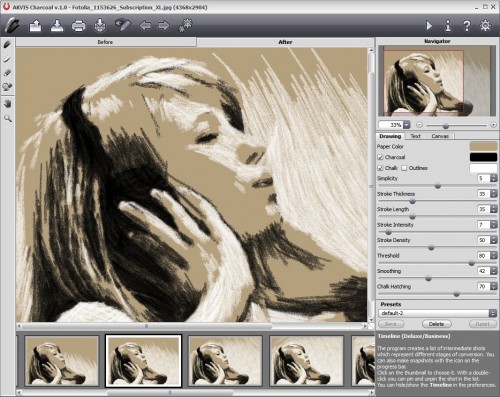Click the gears icon in the top toolbar

click(x=185, y=25)
